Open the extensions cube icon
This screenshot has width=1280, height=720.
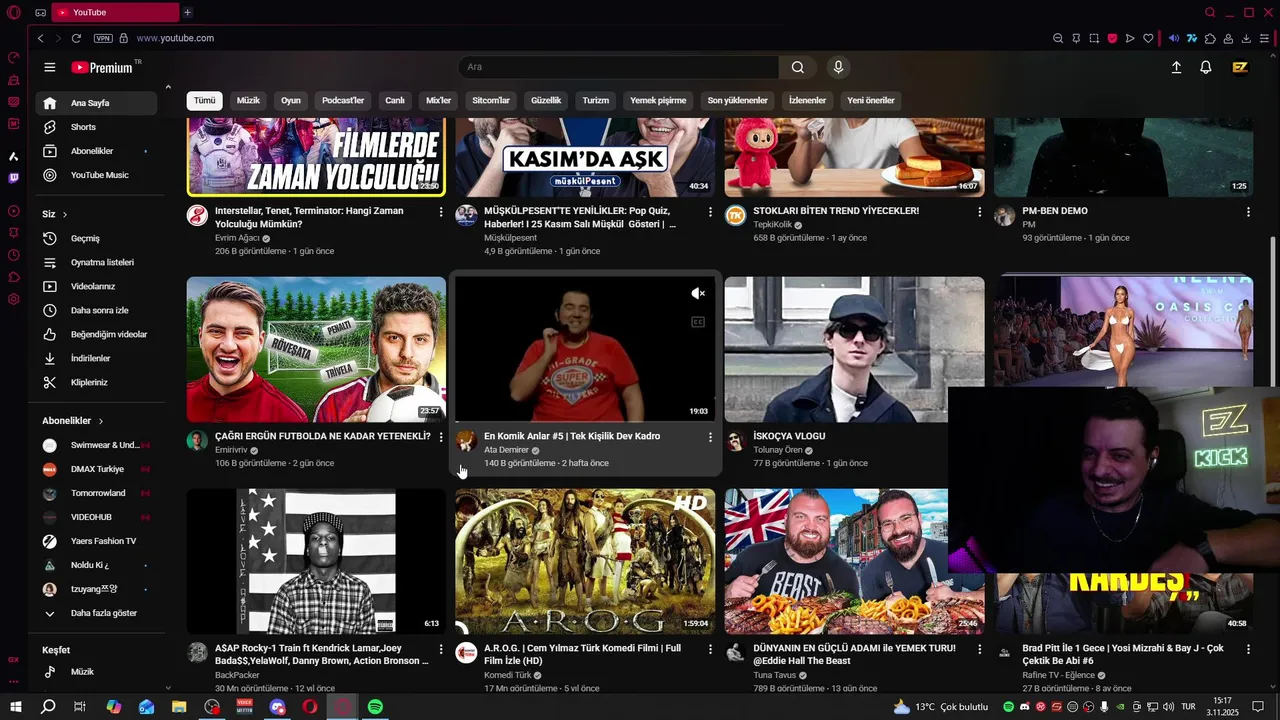click(1210, 38)
